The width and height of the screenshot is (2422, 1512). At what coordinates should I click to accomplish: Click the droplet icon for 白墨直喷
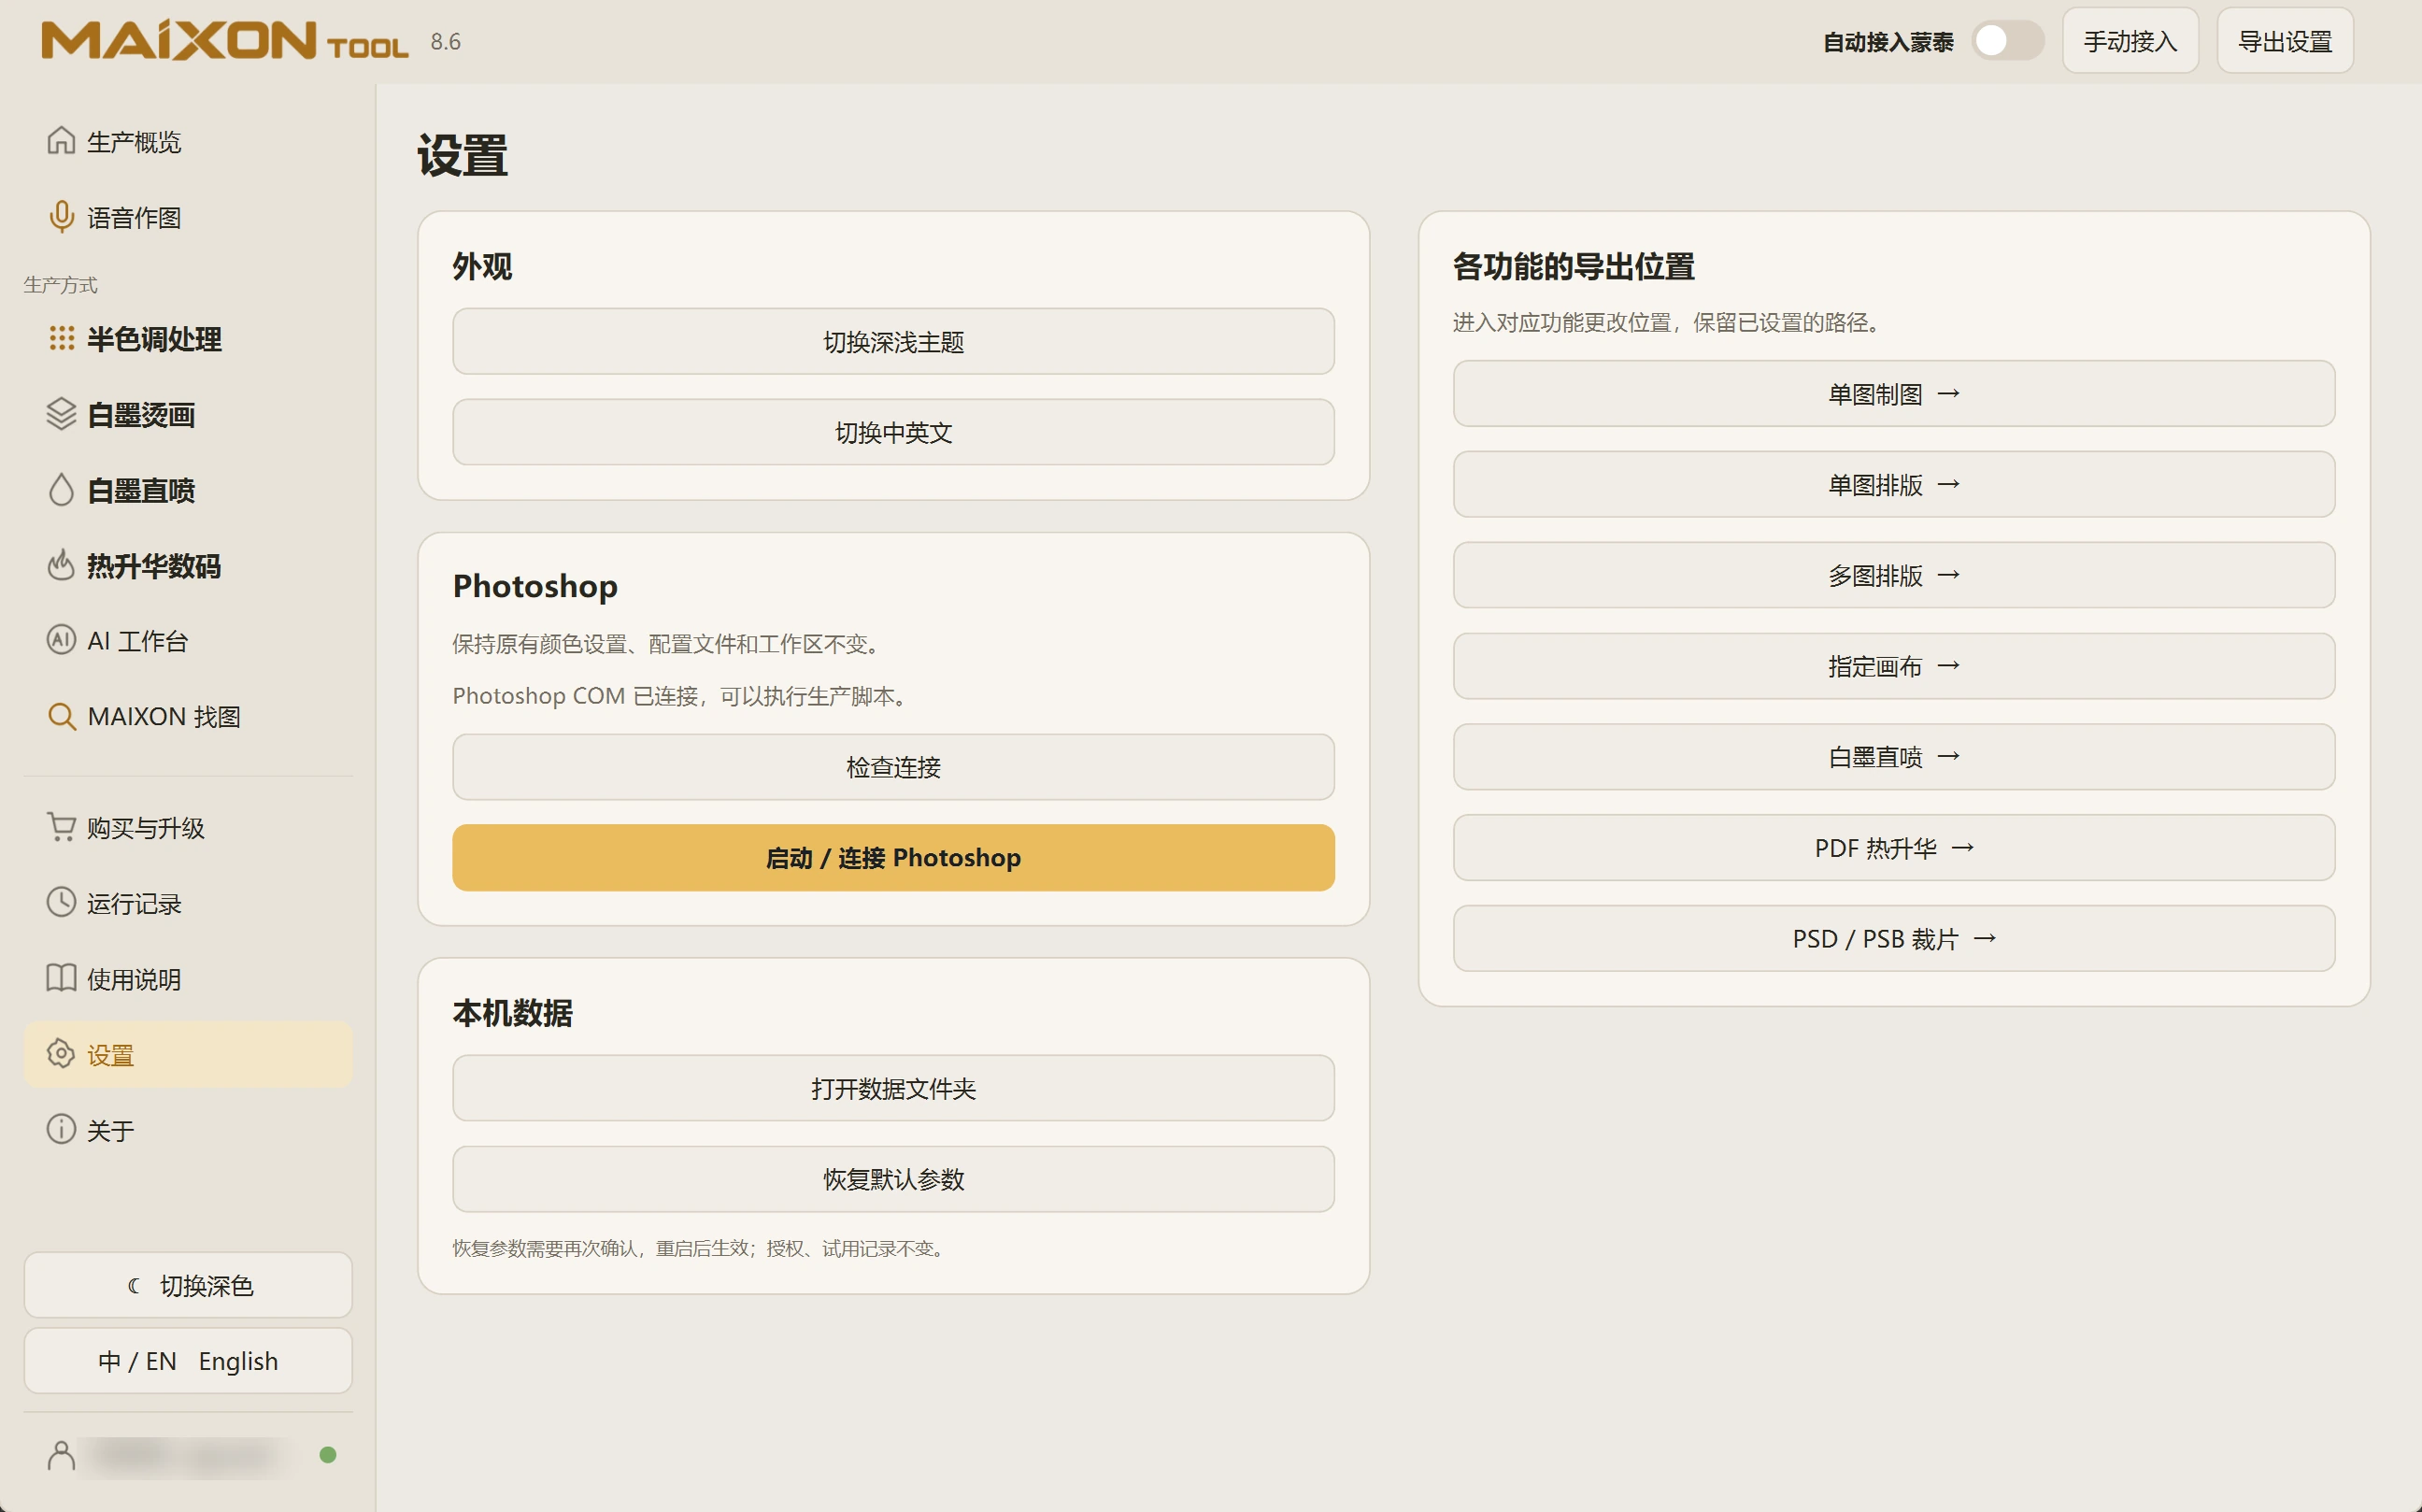pyautogui.click(x=61, y=490)
